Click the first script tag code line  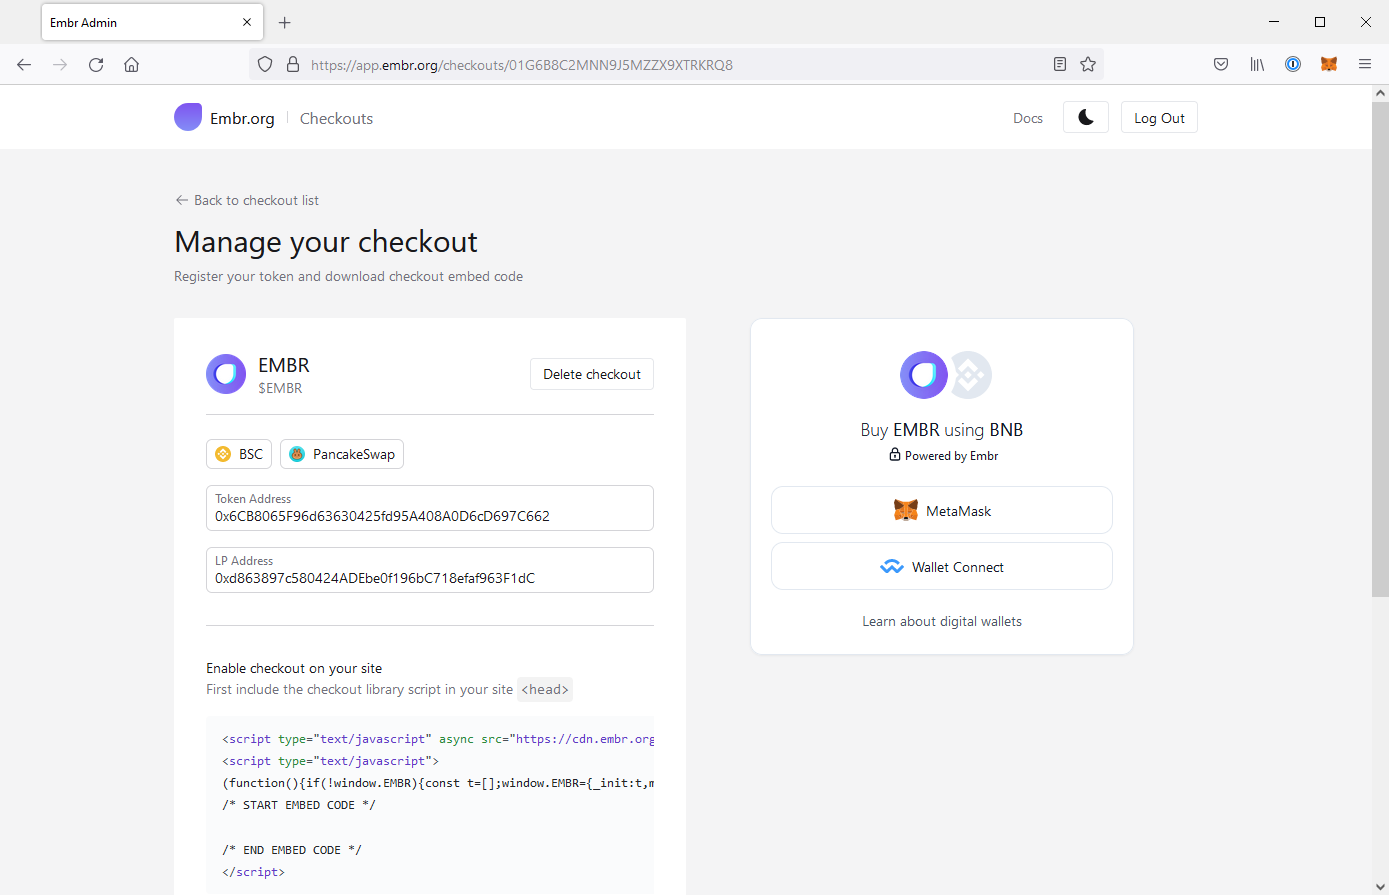click(438, 739)
